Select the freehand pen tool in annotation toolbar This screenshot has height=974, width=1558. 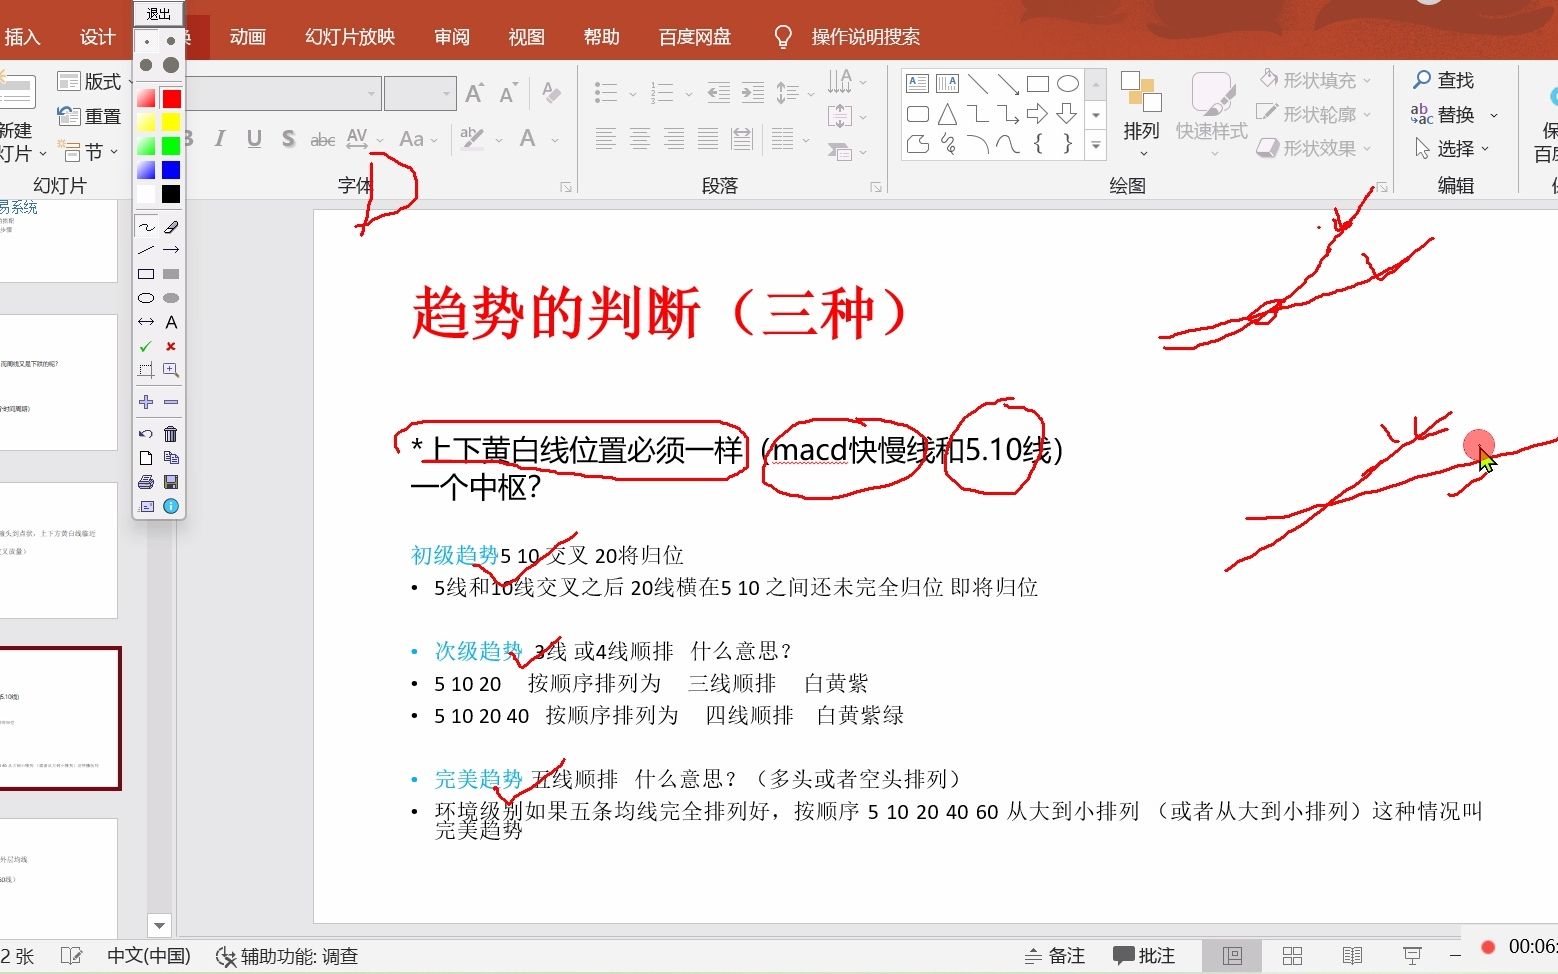pos(146,227)
